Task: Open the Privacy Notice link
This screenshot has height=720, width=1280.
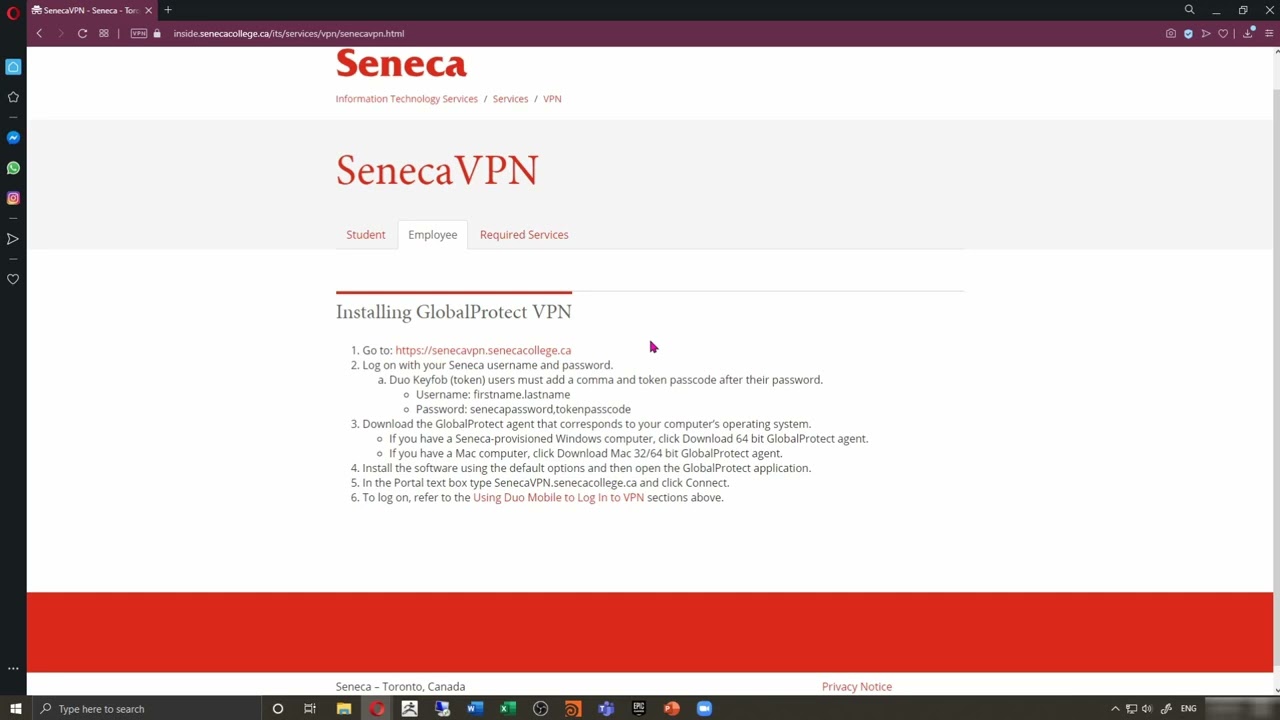Action: (x=857, y=687)
